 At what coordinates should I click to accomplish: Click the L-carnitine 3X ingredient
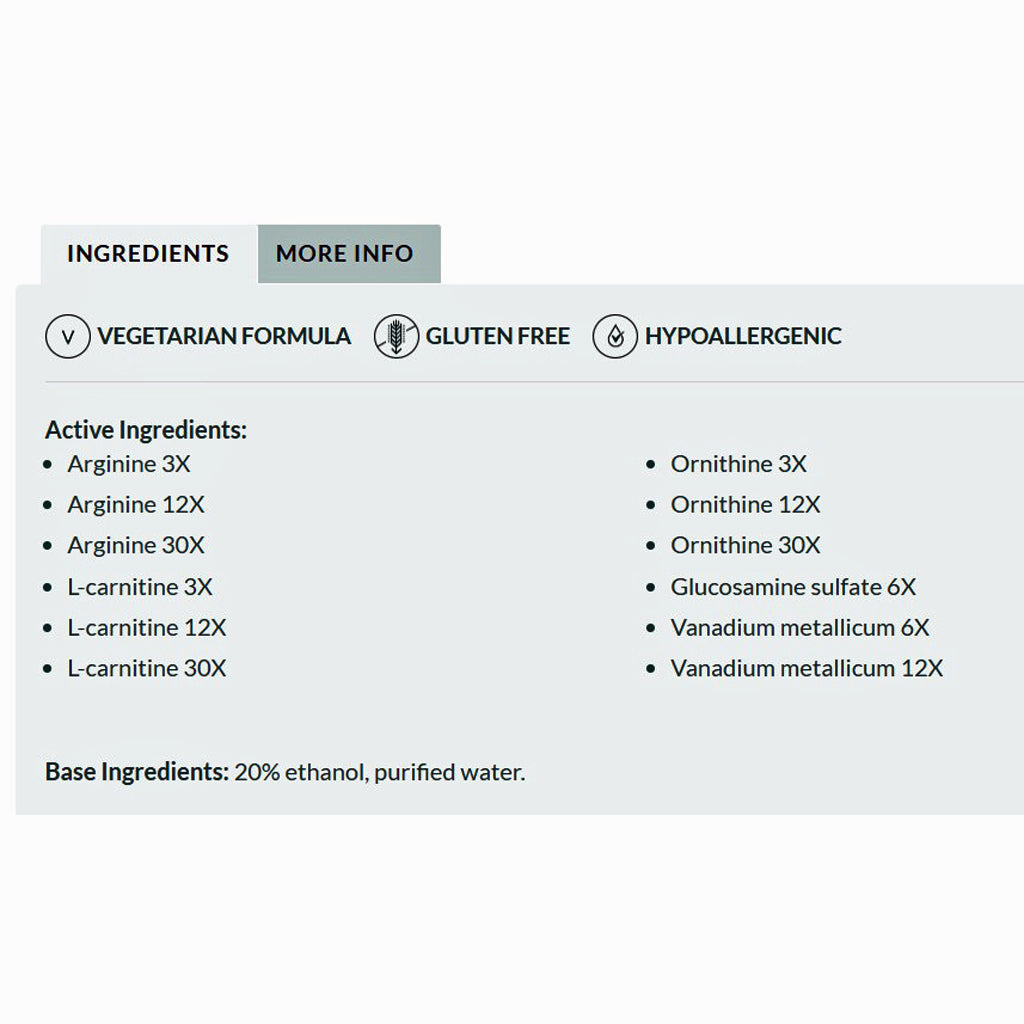pyautogui.click(x=140, y=587)
